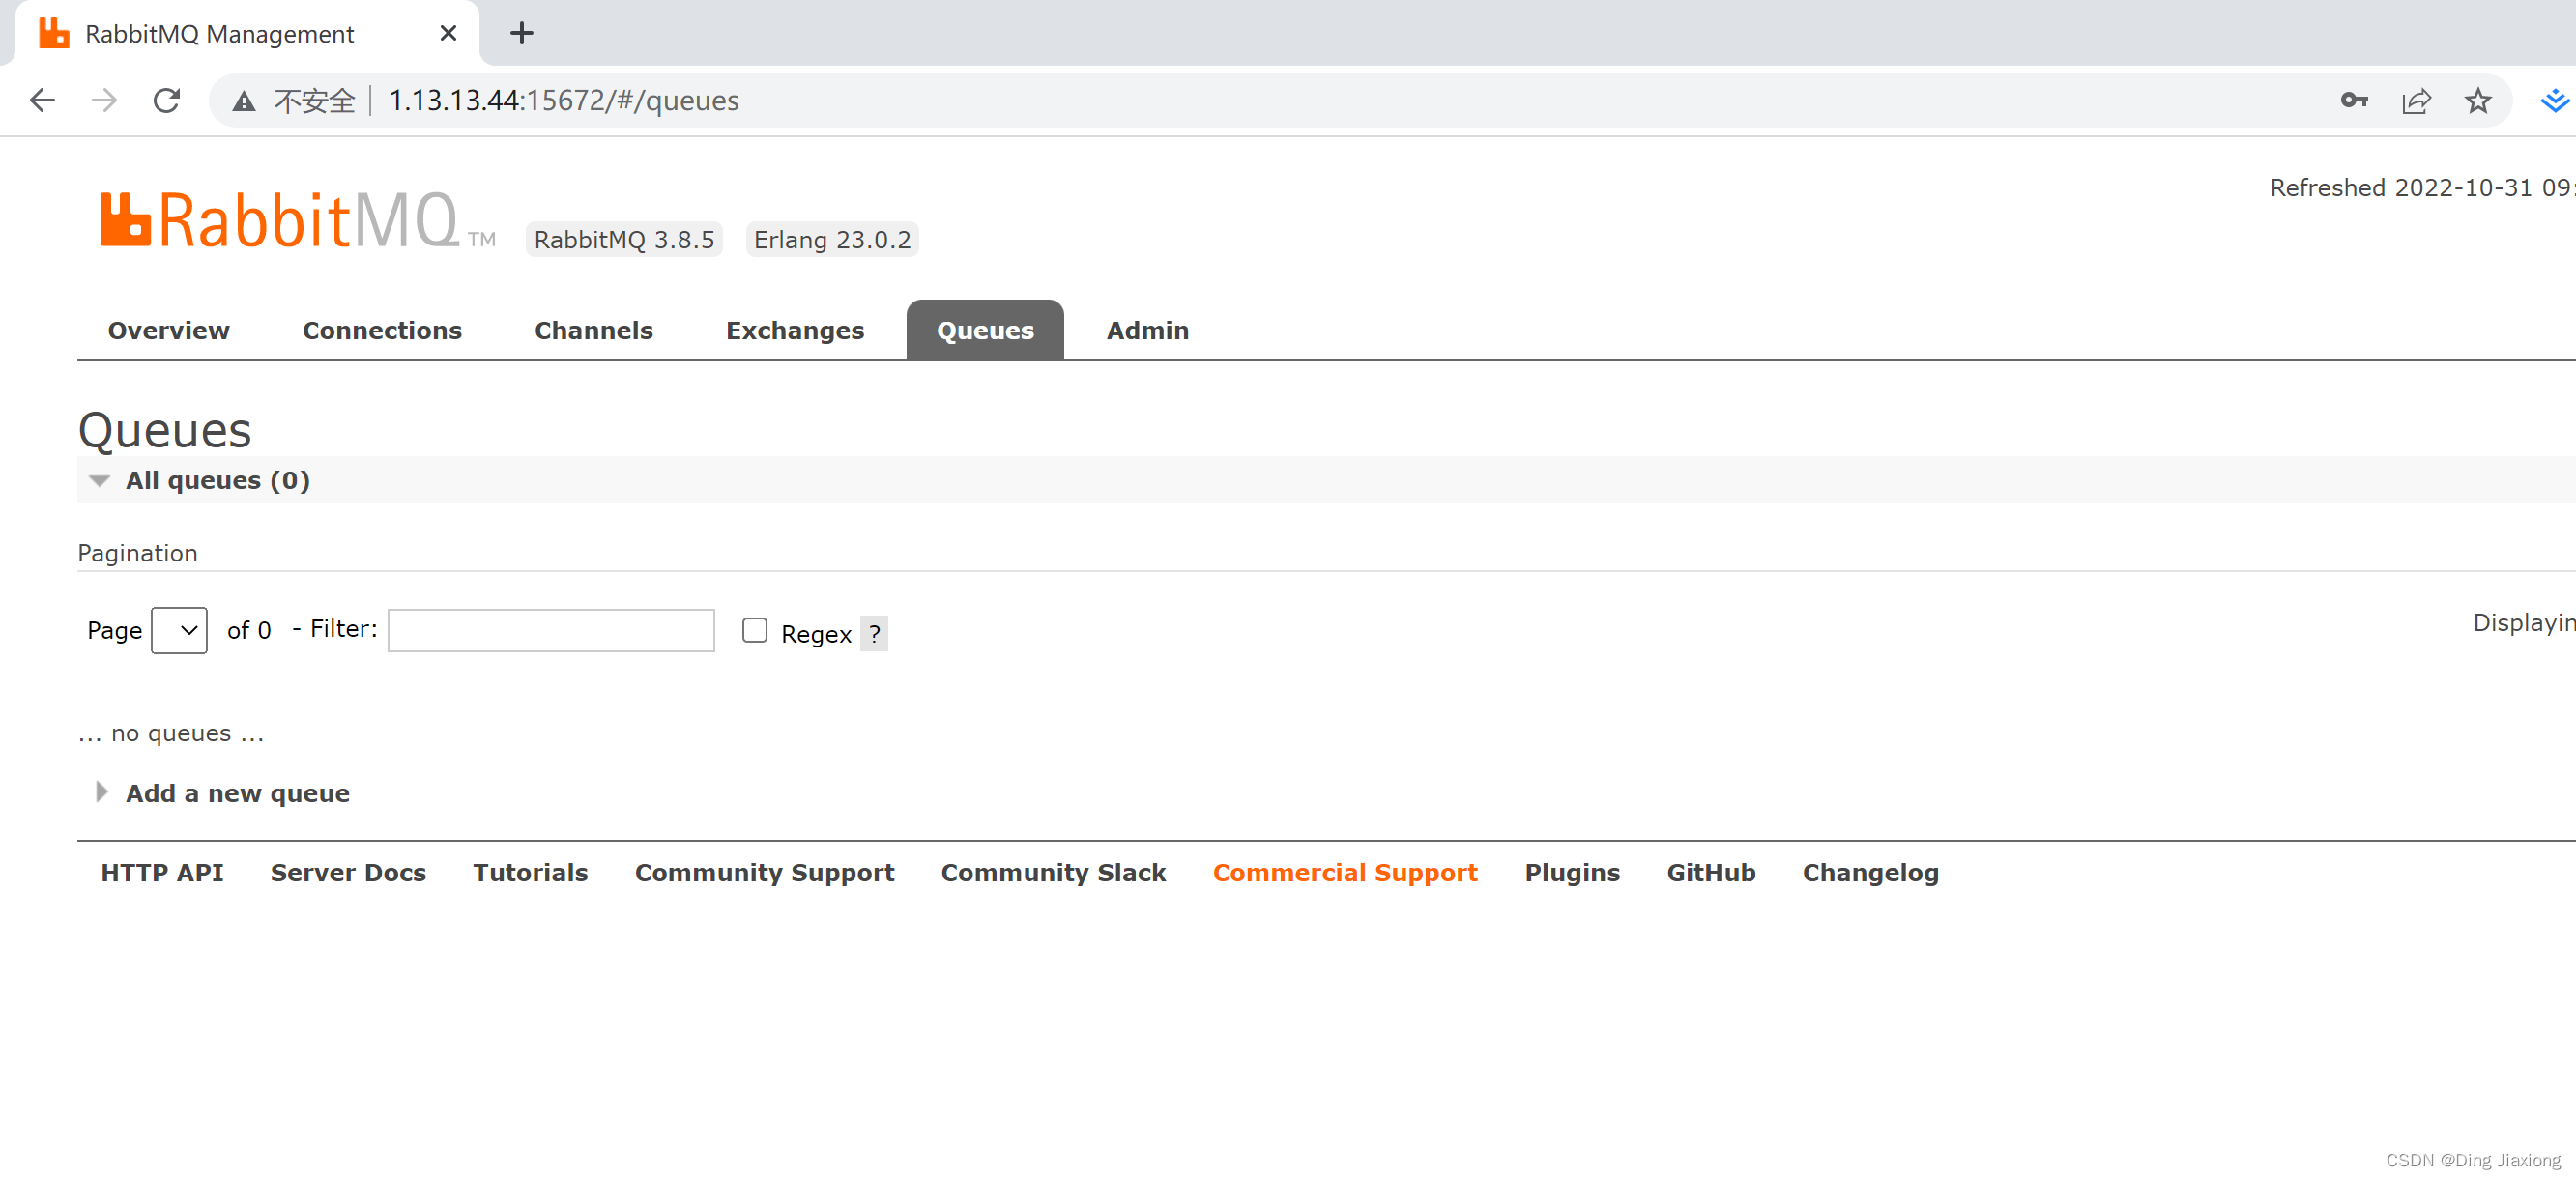Click the bookmark star icon
The image size is (2576, 1179).
2478,100
